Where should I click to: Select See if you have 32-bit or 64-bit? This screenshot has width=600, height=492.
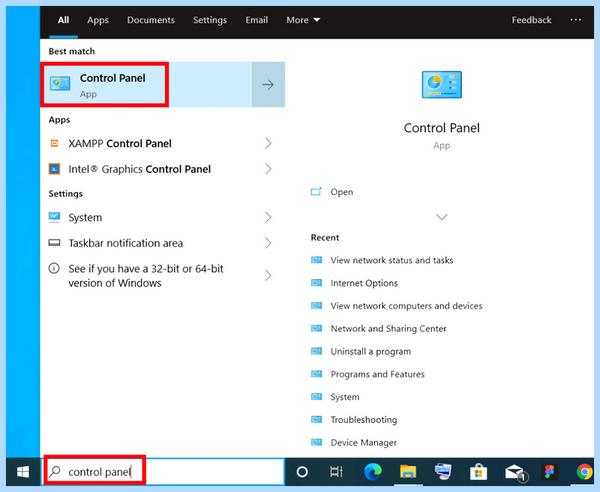(x=146, y=276)
